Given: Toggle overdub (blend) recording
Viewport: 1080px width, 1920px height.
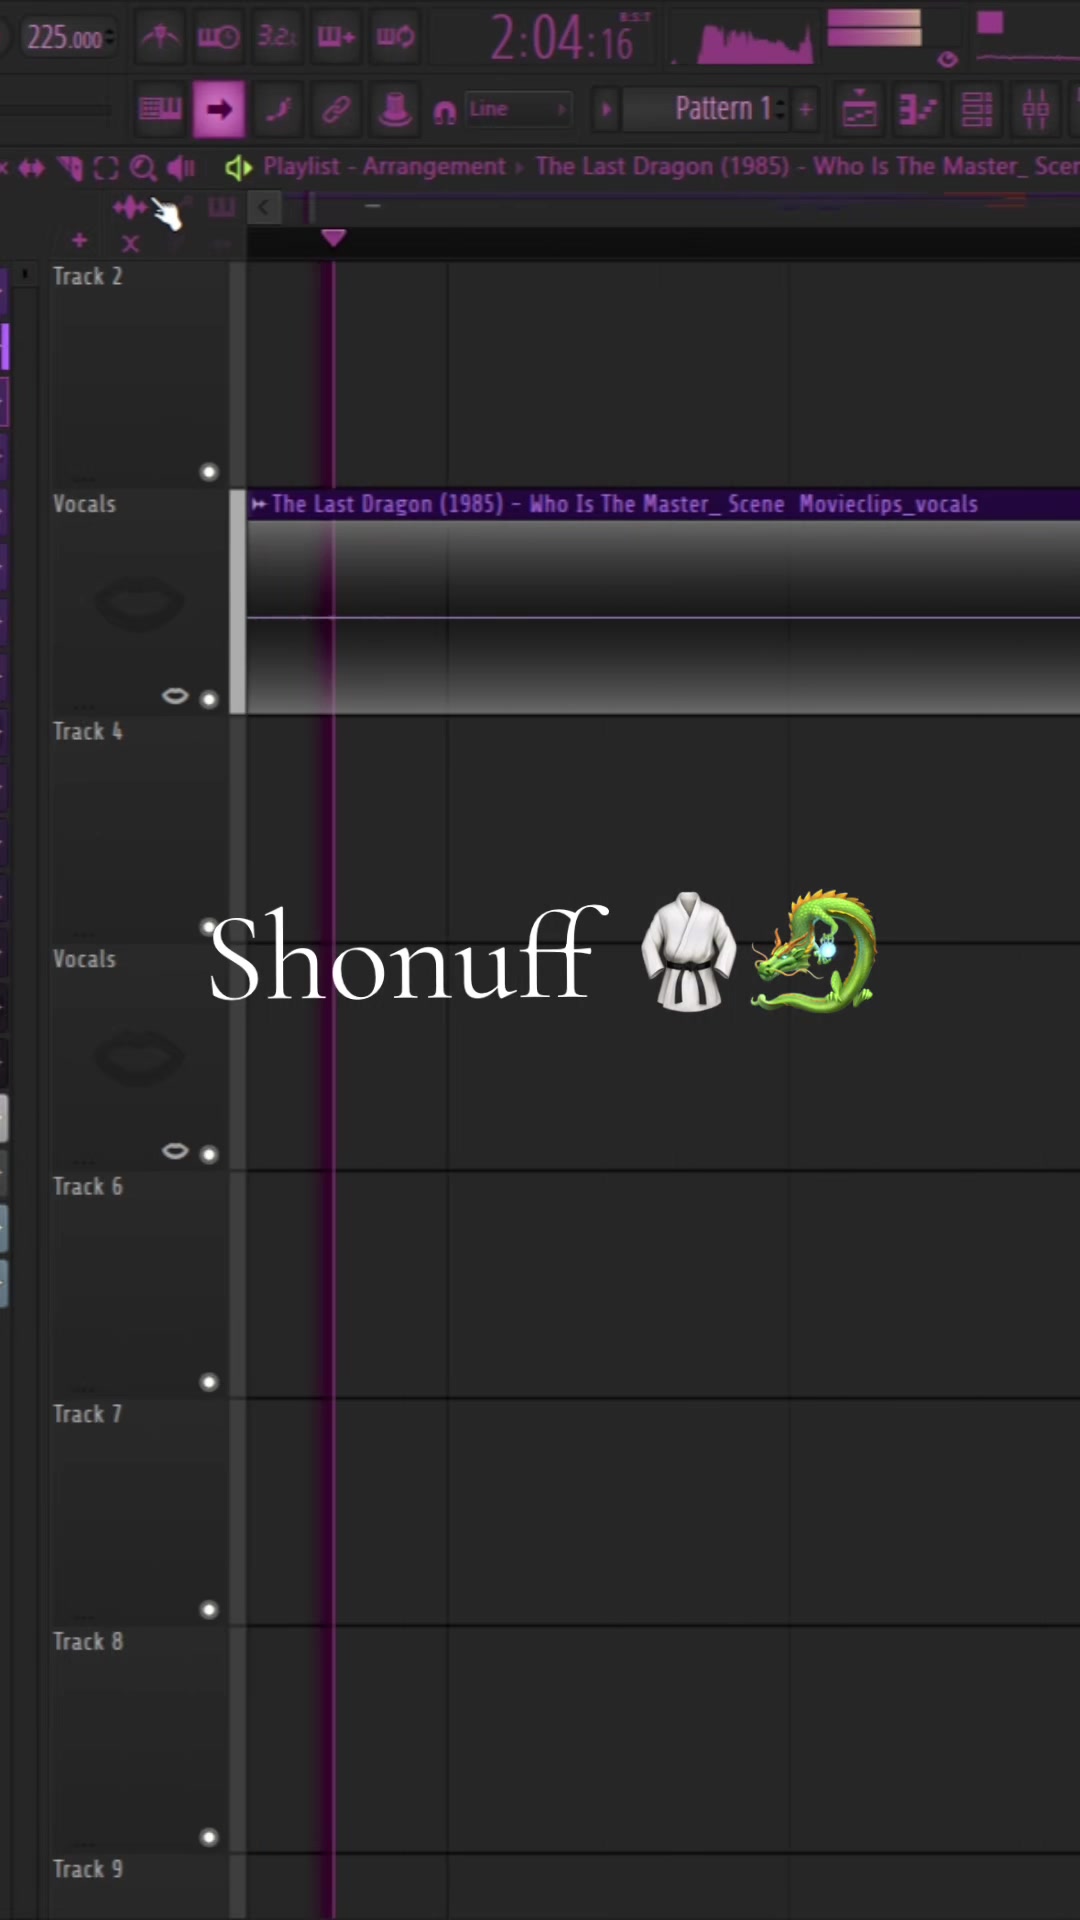Looking at the screenshot, I should pyautogui.click(x=336, y=37).
